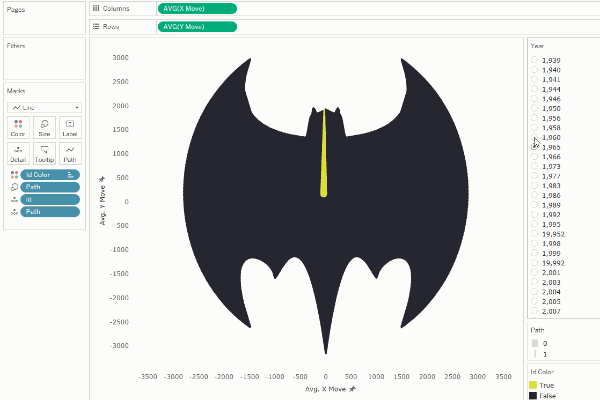
Task: Select year 19,992 radio button
Action: tap(535, 263)
